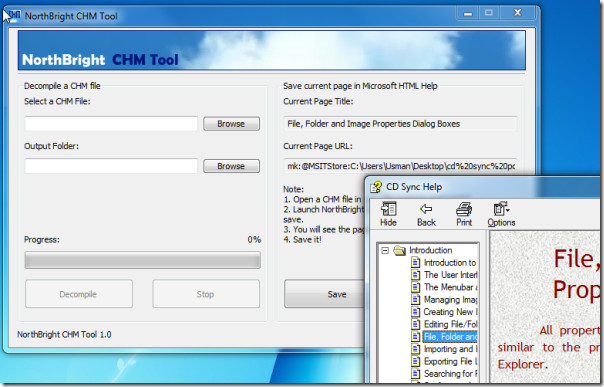The height and width of the screenshot is (387, 604).
Task: Click the Current Page URL field
Action: coord(400,166)
